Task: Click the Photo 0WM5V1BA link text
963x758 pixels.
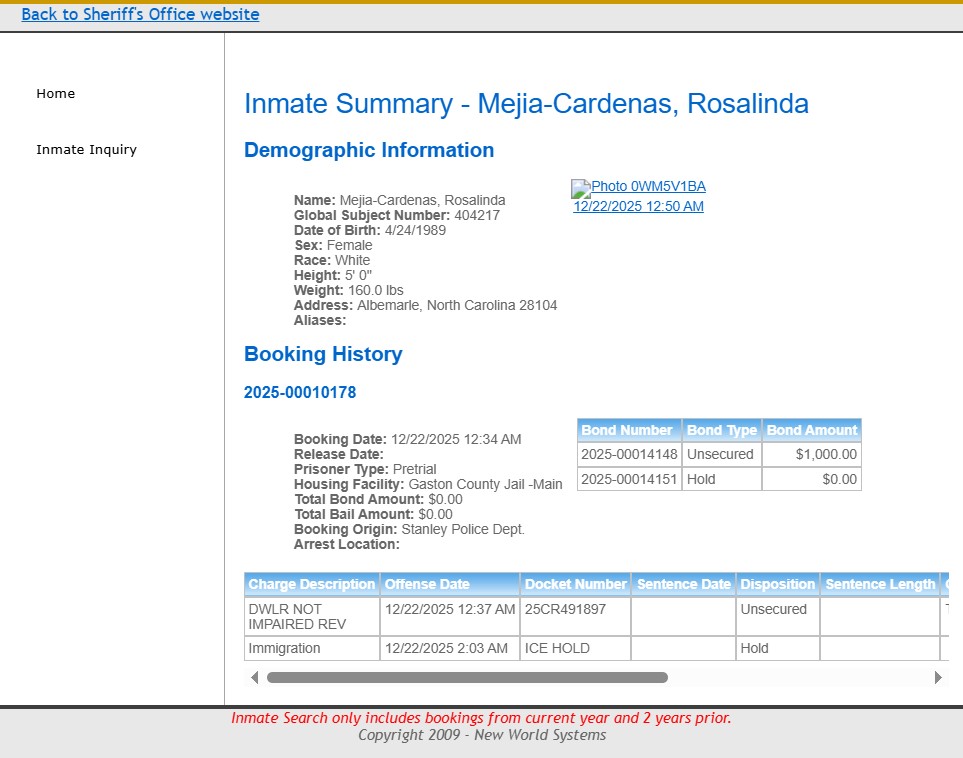Action: coord(648,187)
